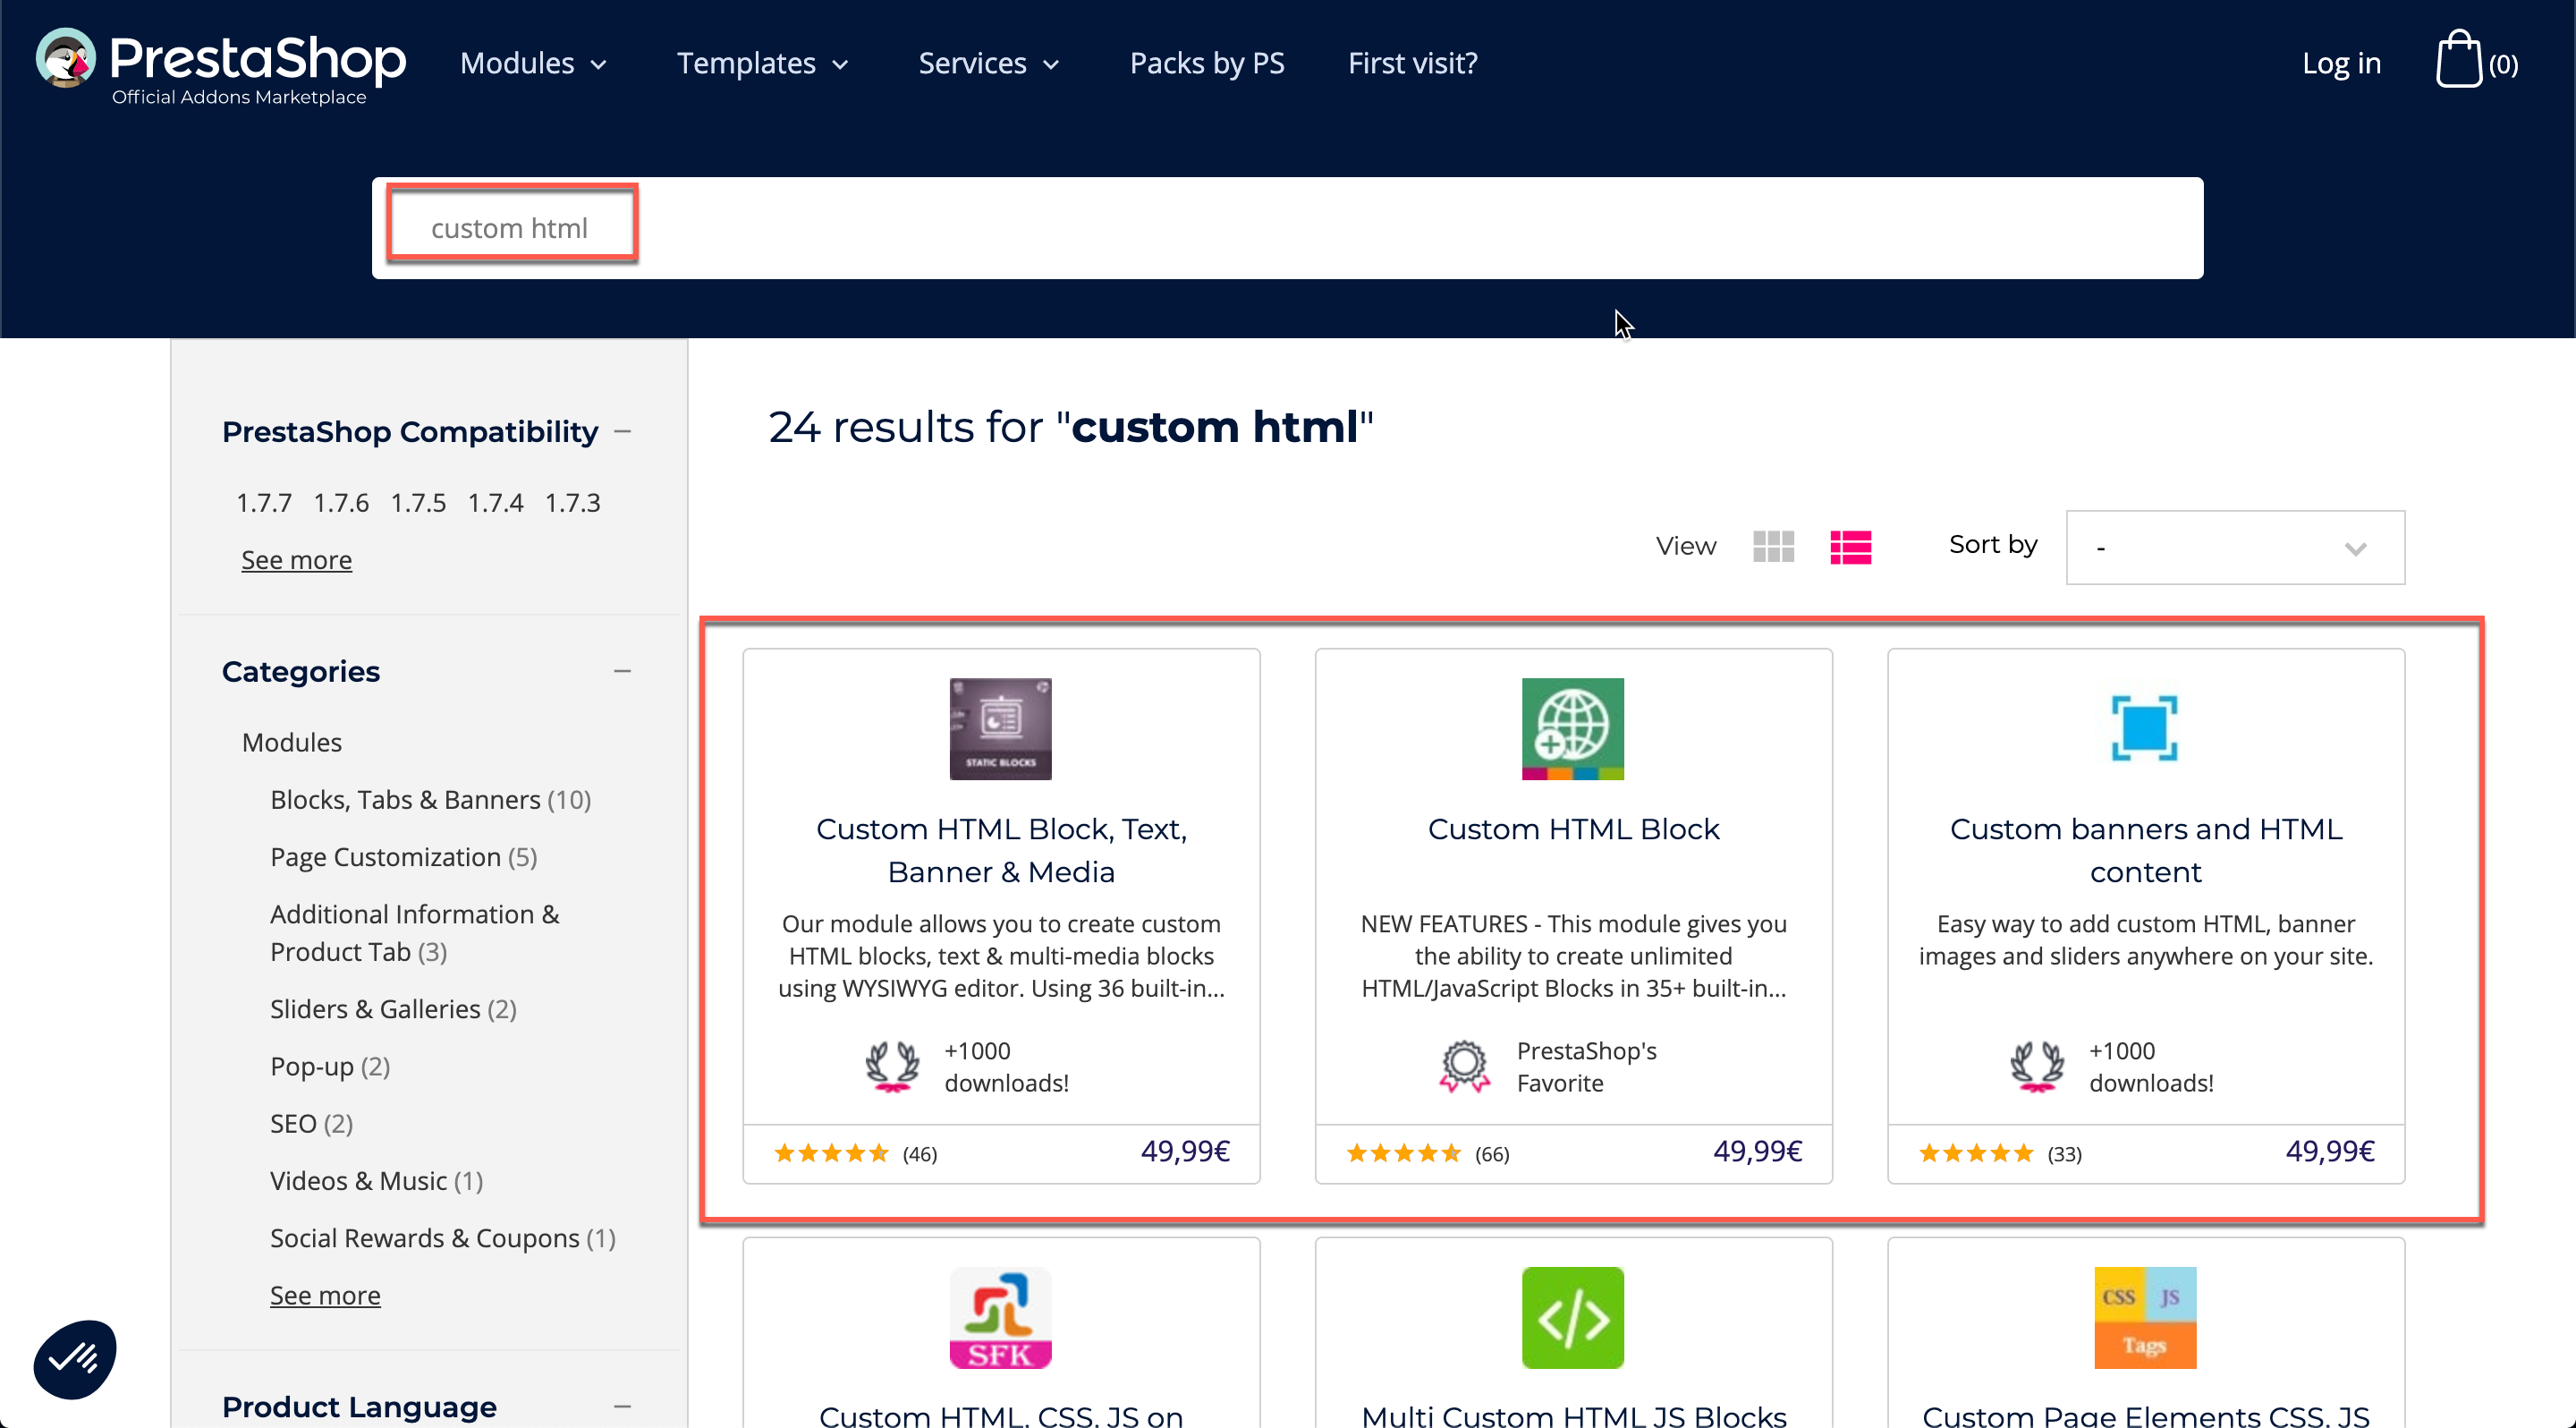
Task: Collapse the Product Language section
Action: coord(622,1406)
